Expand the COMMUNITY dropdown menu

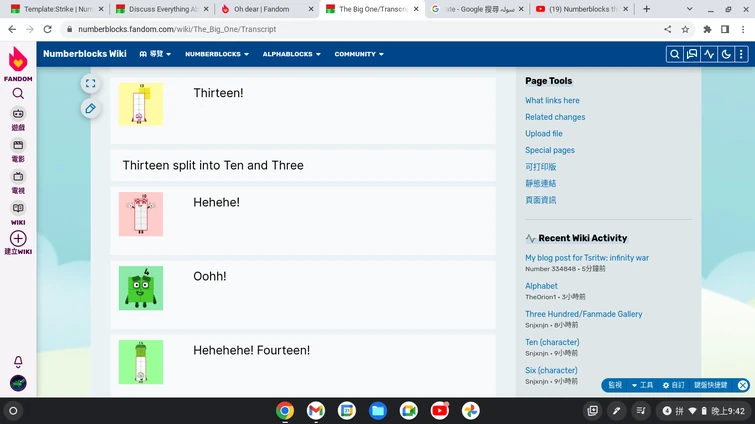click(x=359, y=54)
